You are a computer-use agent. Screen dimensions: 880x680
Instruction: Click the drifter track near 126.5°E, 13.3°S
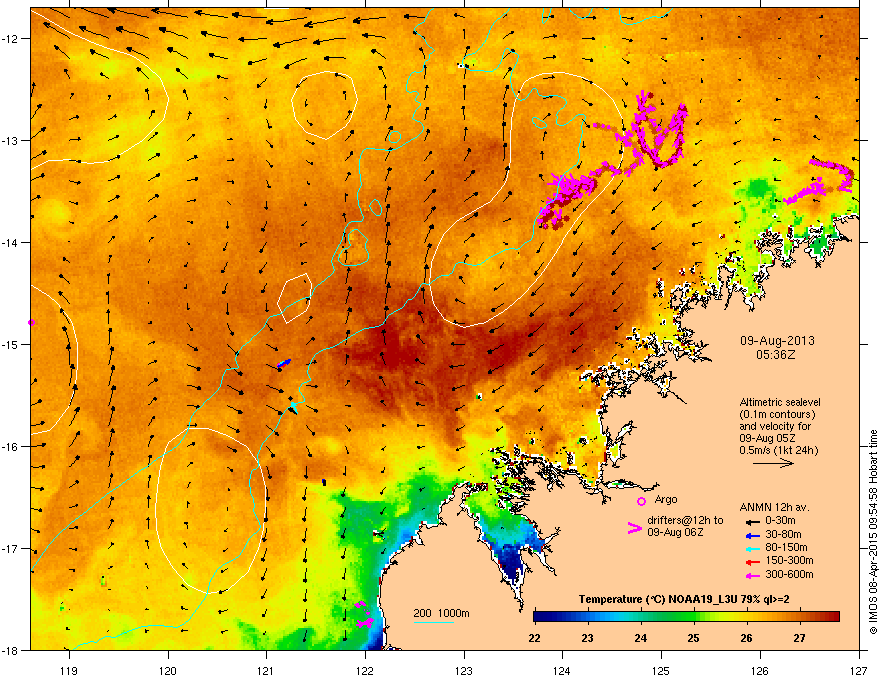821,181
